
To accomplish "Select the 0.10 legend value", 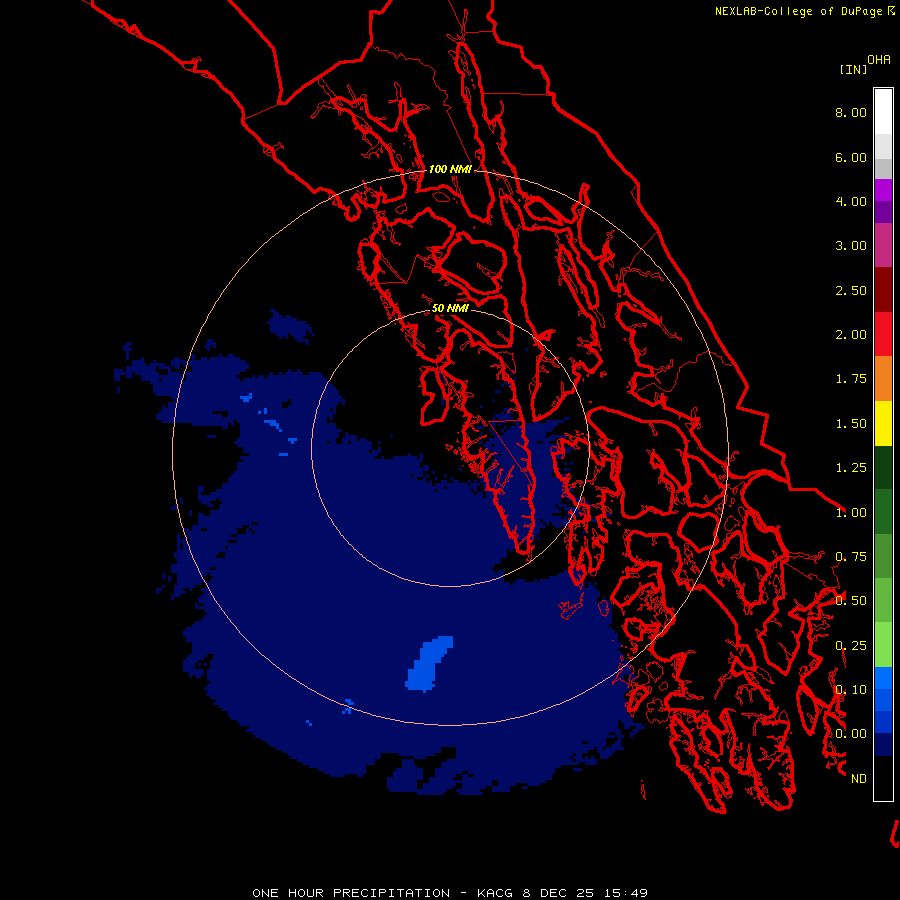I will (851, 690).
